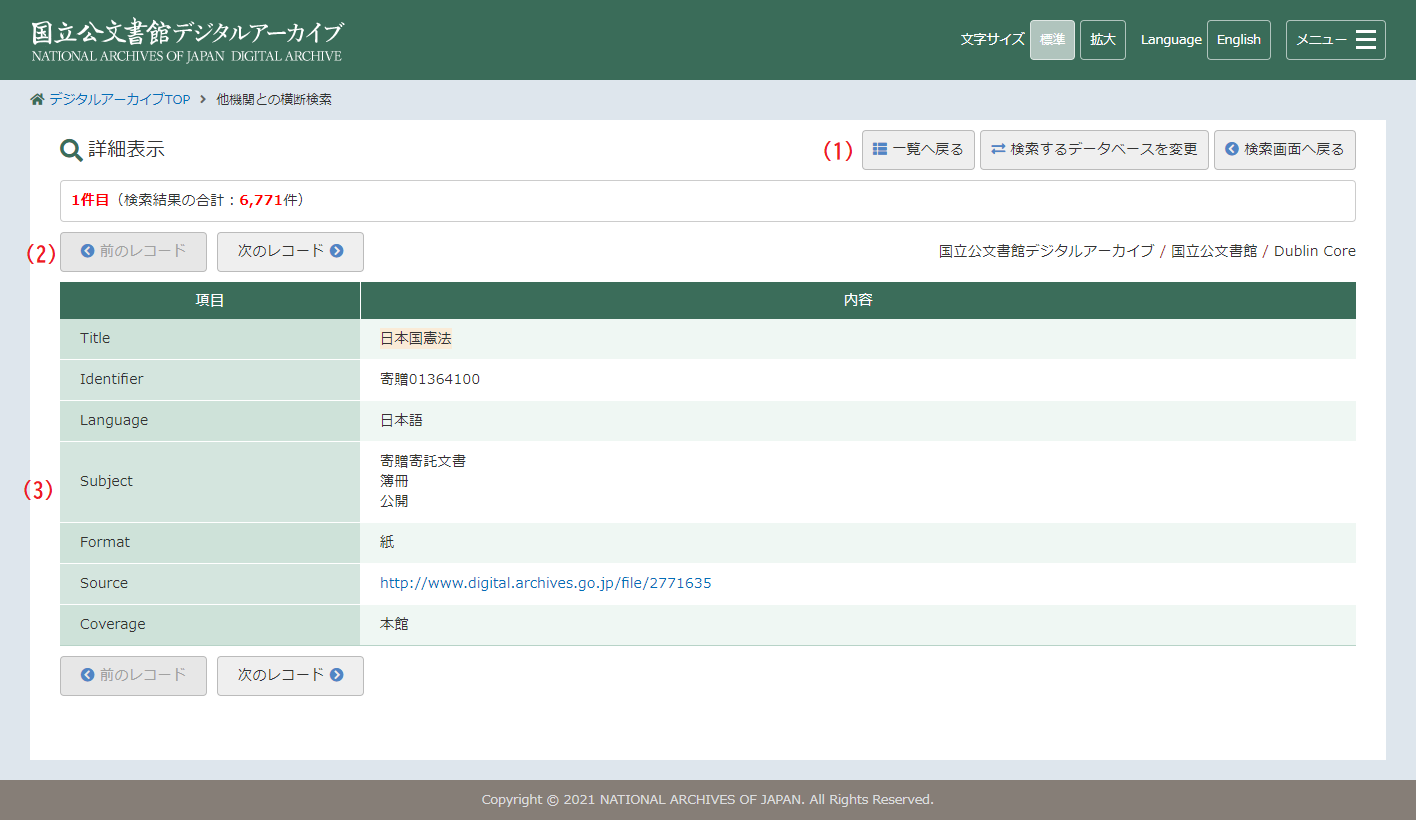The height and width of the screenshot is (820, 1416).
Task: Click the 他機関との横断検索 breadcrumb text
Action: click(274, 100)
